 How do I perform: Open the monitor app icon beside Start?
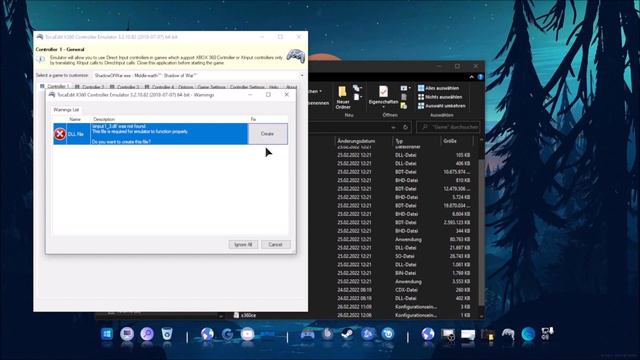(x=127, y=334)
